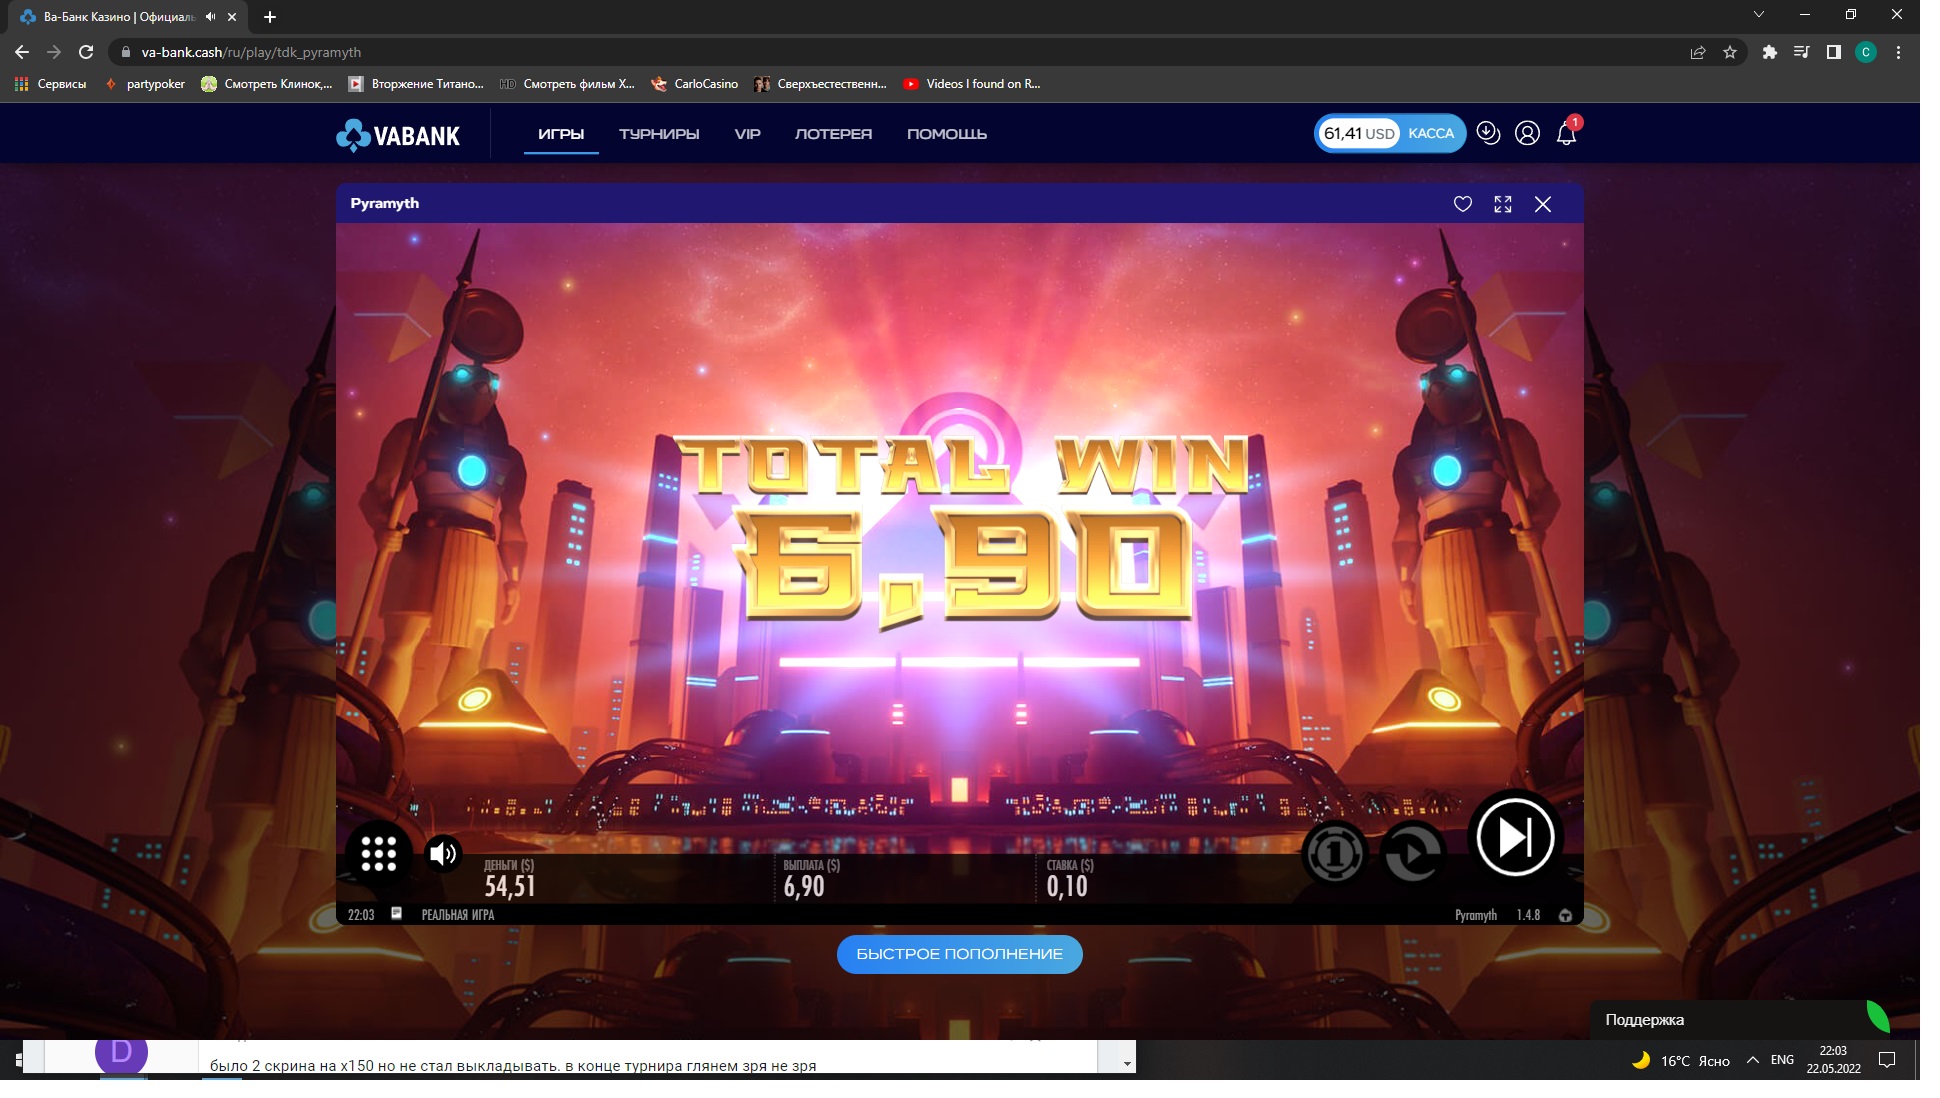Viewport: 1940px width, 1098px height.
Task: Close the Pyramyth game window
Action: pos(1542,204)
